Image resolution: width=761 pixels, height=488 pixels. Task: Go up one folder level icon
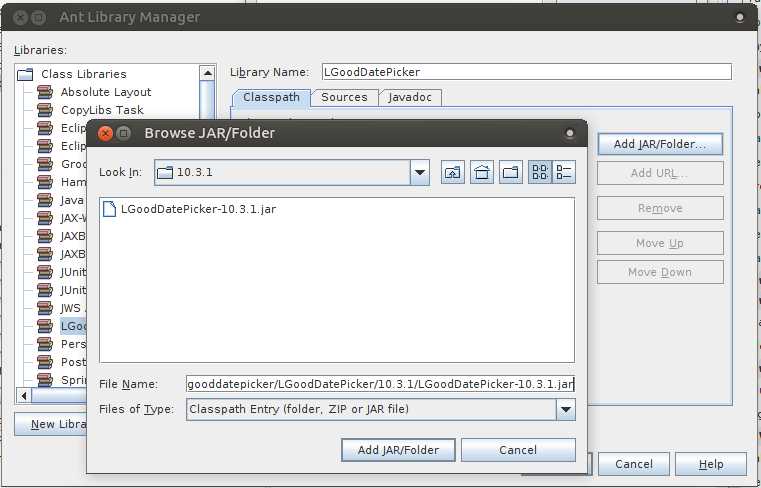coord(452,172)
